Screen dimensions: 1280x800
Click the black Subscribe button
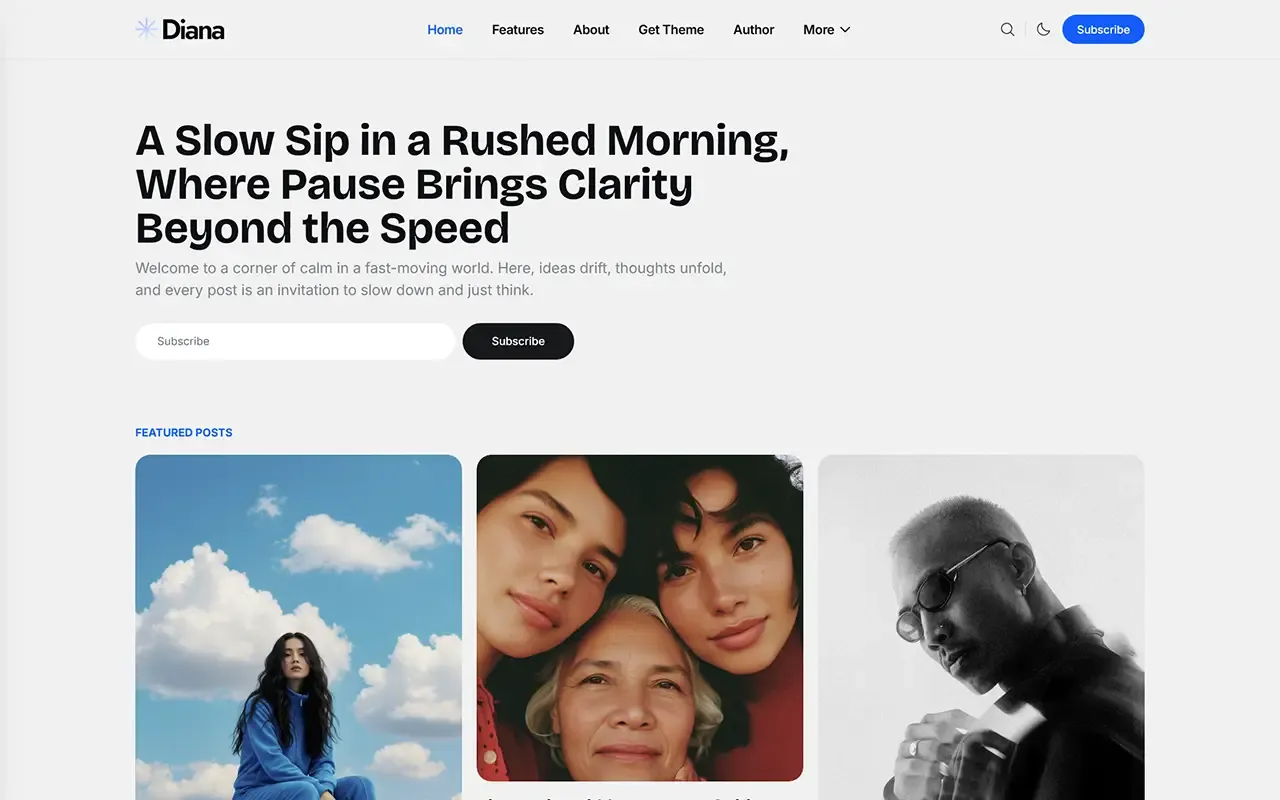tap(518, 341)
